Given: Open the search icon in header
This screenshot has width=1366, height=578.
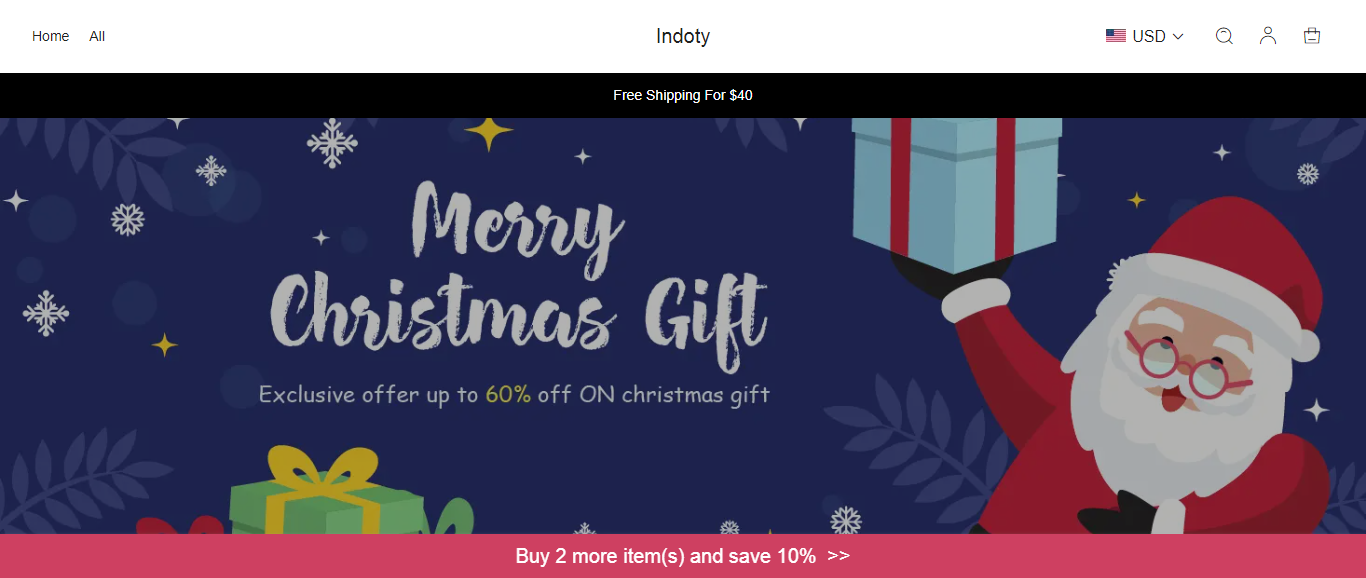Looking at the screenshot, I should (1224, 36).
